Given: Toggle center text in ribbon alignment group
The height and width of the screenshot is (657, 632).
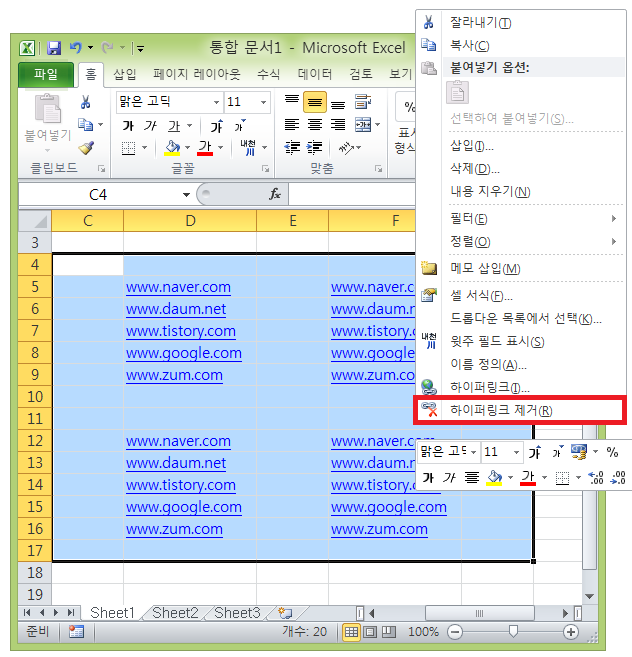Looking at the screenshot, I should click(315, 124).
